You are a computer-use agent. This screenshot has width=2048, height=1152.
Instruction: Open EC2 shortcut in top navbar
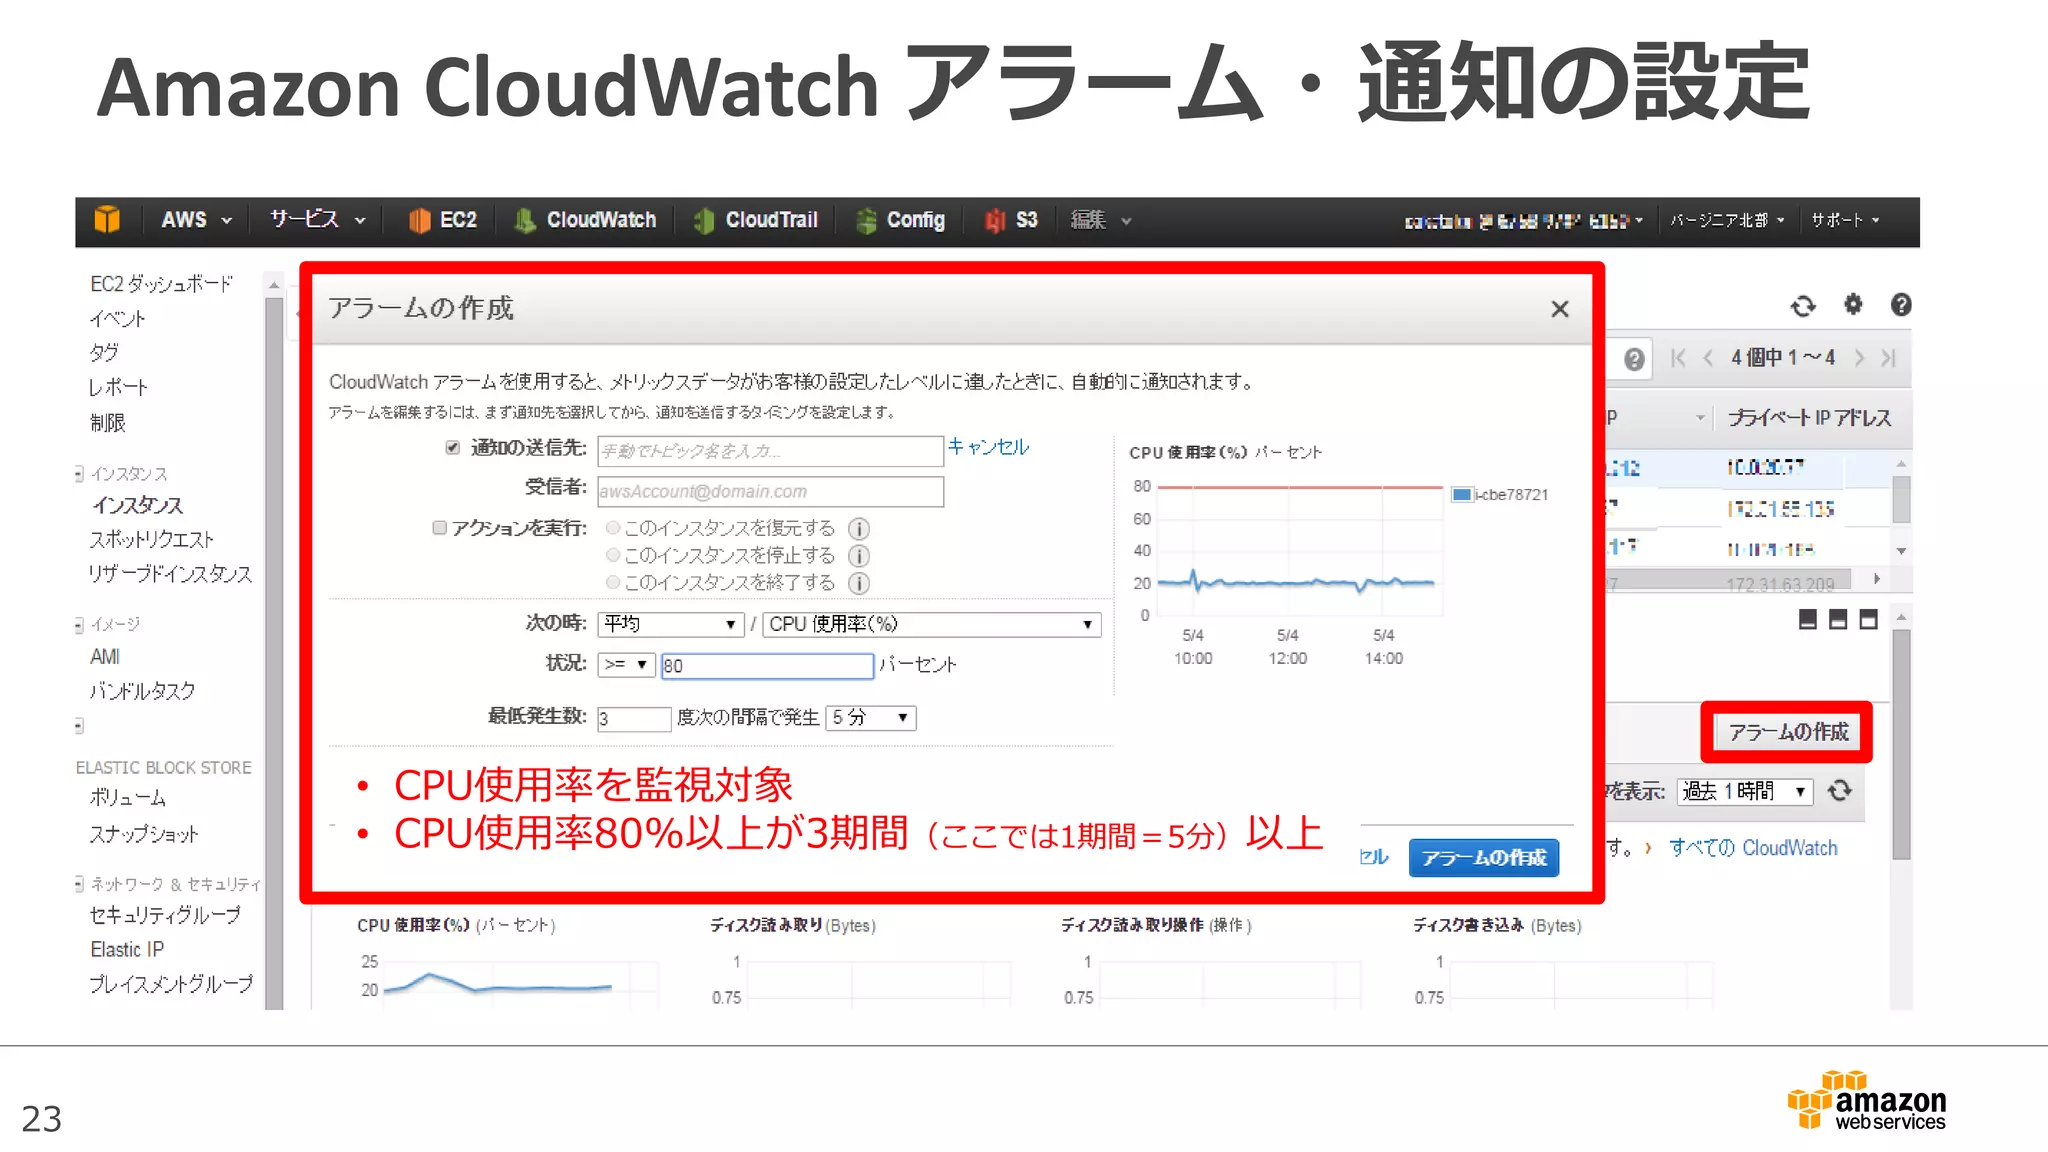pyautogui.click(x=443, y=220)
